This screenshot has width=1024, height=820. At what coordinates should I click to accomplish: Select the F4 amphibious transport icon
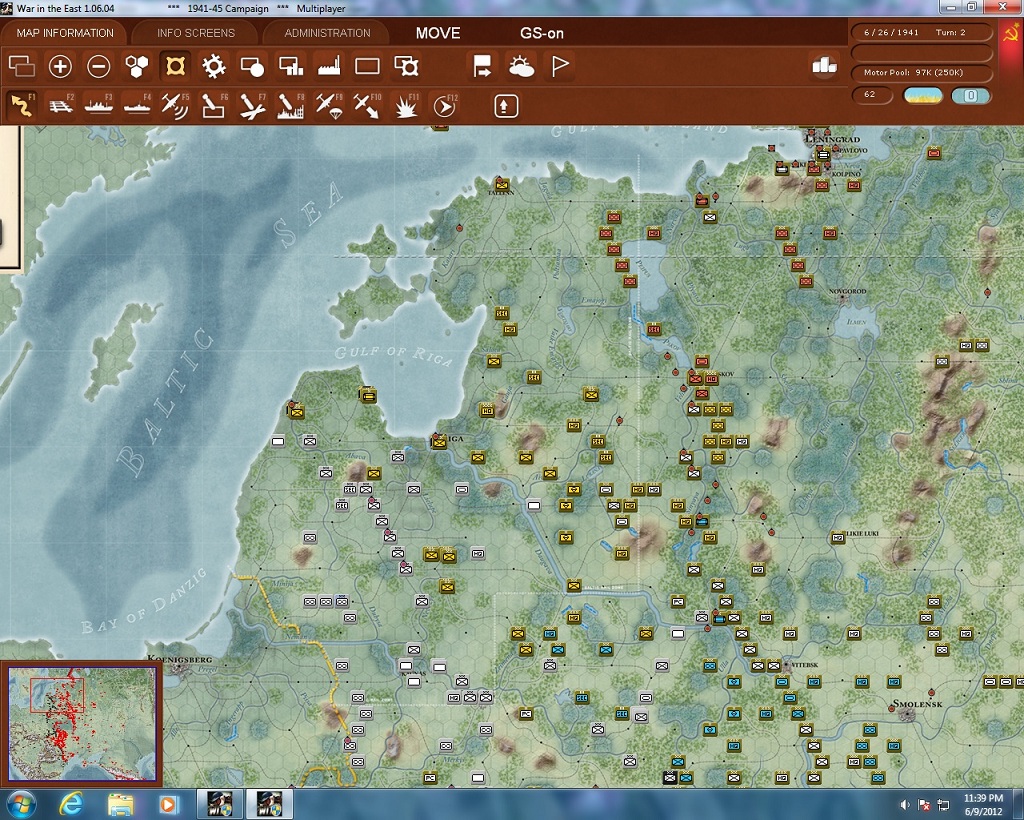tap(137, 106)
